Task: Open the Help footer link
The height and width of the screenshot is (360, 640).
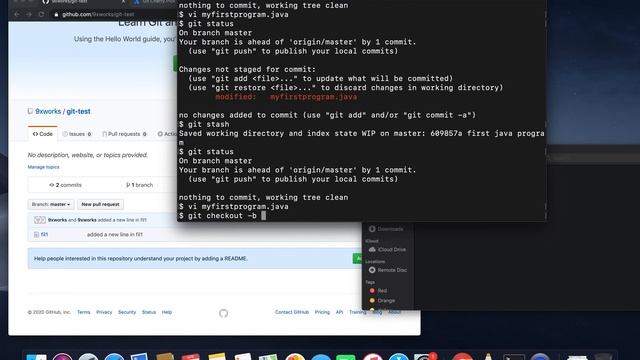Action: pyautogui.click(x=167, y=312)
